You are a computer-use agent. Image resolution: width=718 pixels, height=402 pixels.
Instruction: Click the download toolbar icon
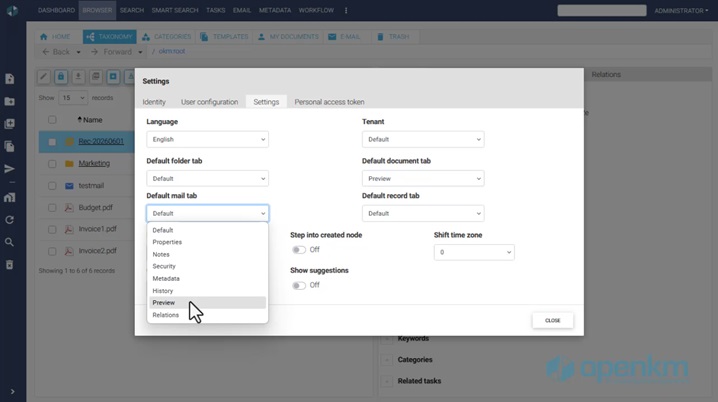78,76
